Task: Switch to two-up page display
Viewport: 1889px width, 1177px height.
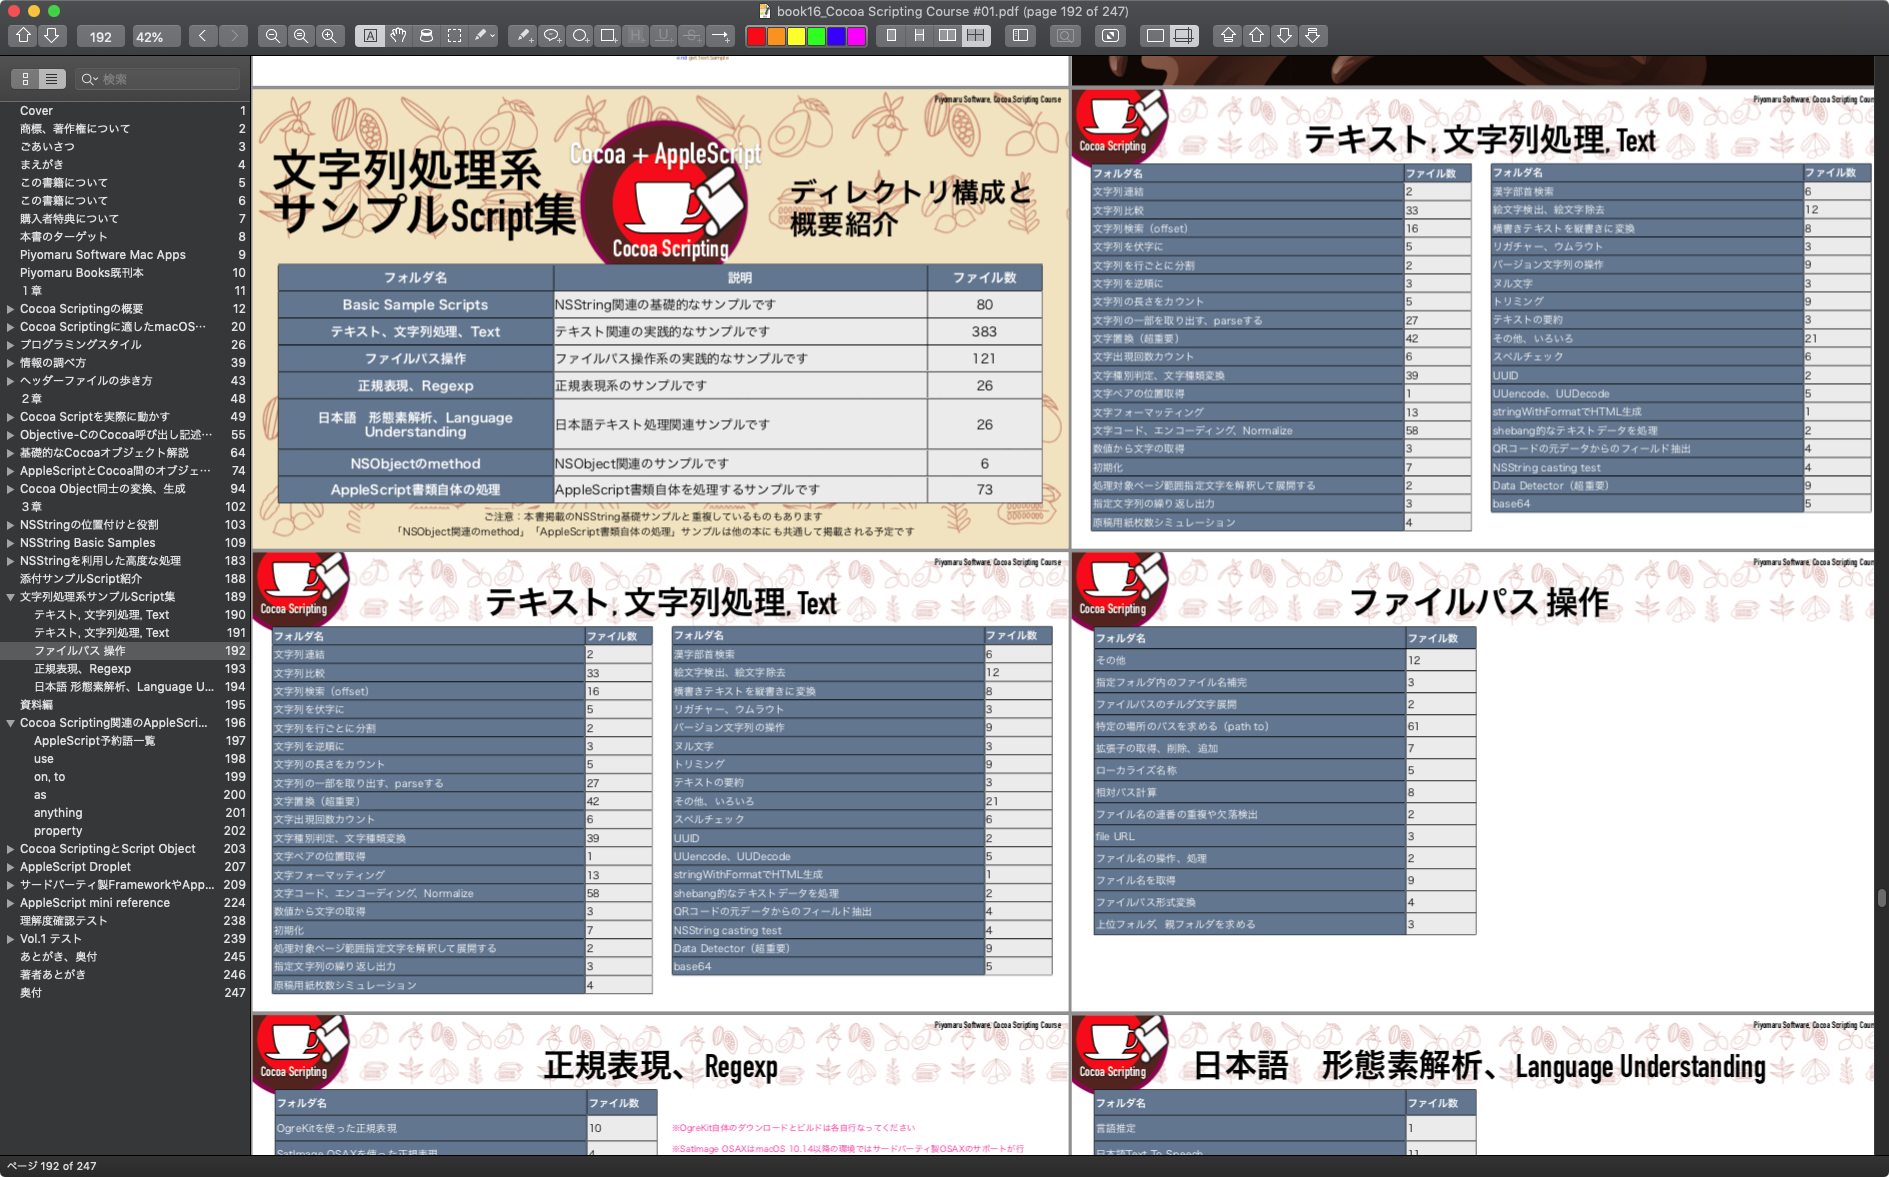Action: [x=947, y=36]
